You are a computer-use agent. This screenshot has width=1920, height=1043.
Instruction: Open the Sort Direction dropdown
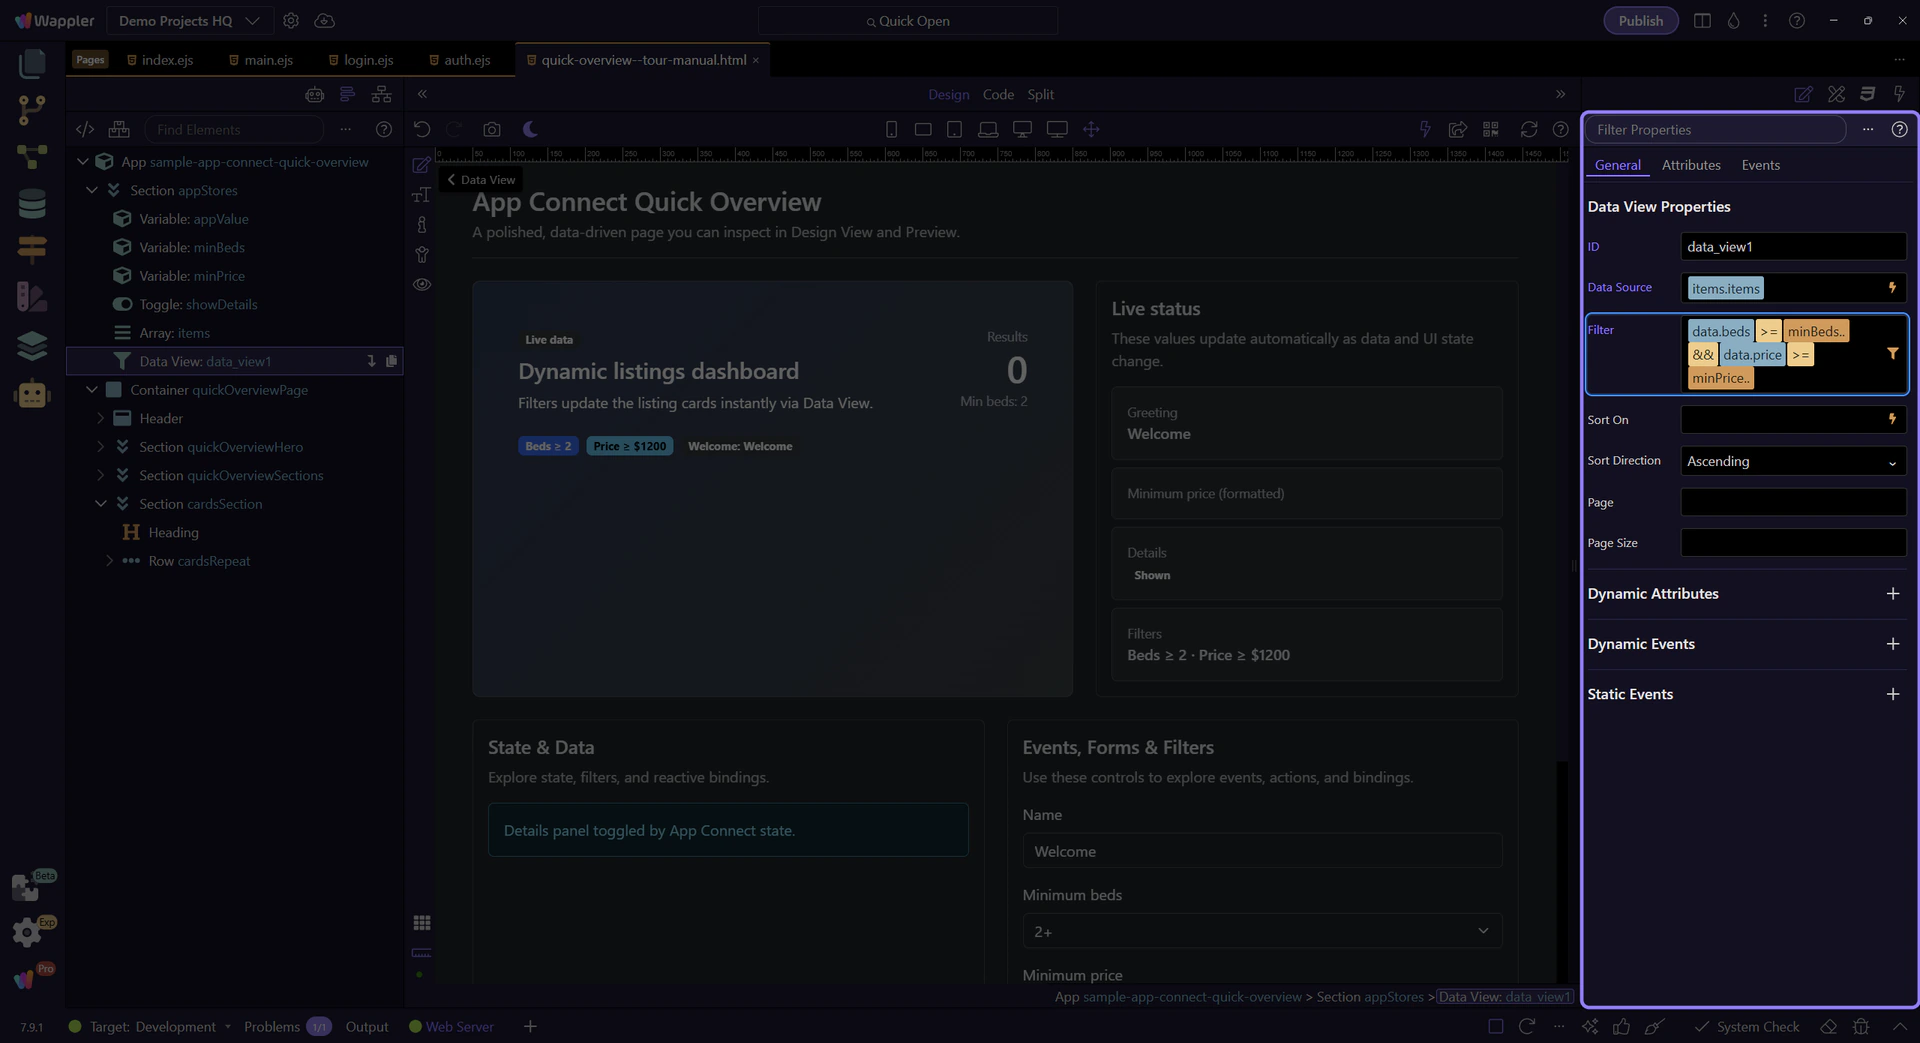1792,461
